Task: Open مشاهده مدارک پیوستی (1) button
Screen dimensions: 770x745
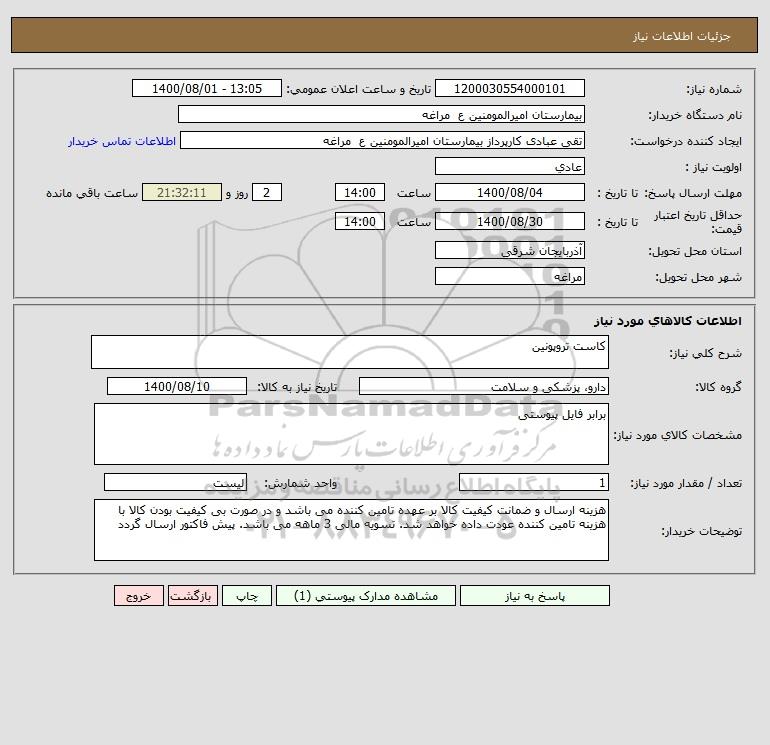Action: pos(366,596)
